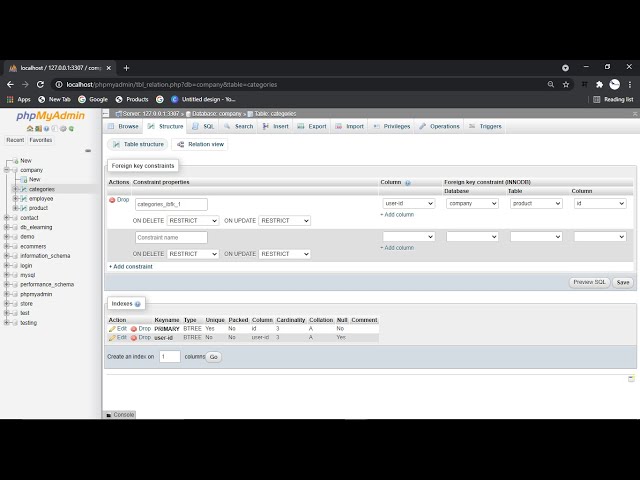This screenshot has width=640, height=480.
Task: Click the browser reload button
Action: pos(40,84)
